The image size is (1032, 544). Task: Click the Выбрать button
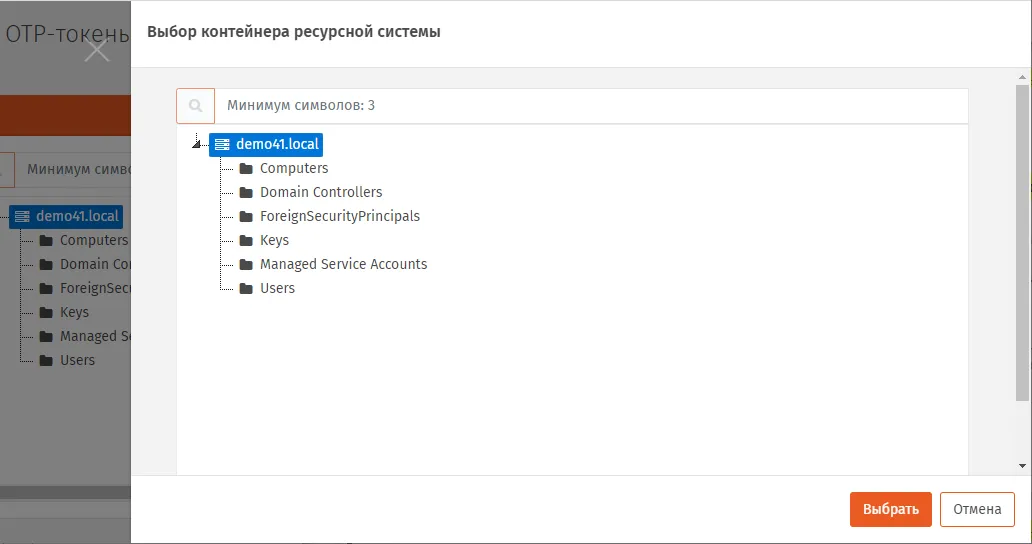[890, 509]
